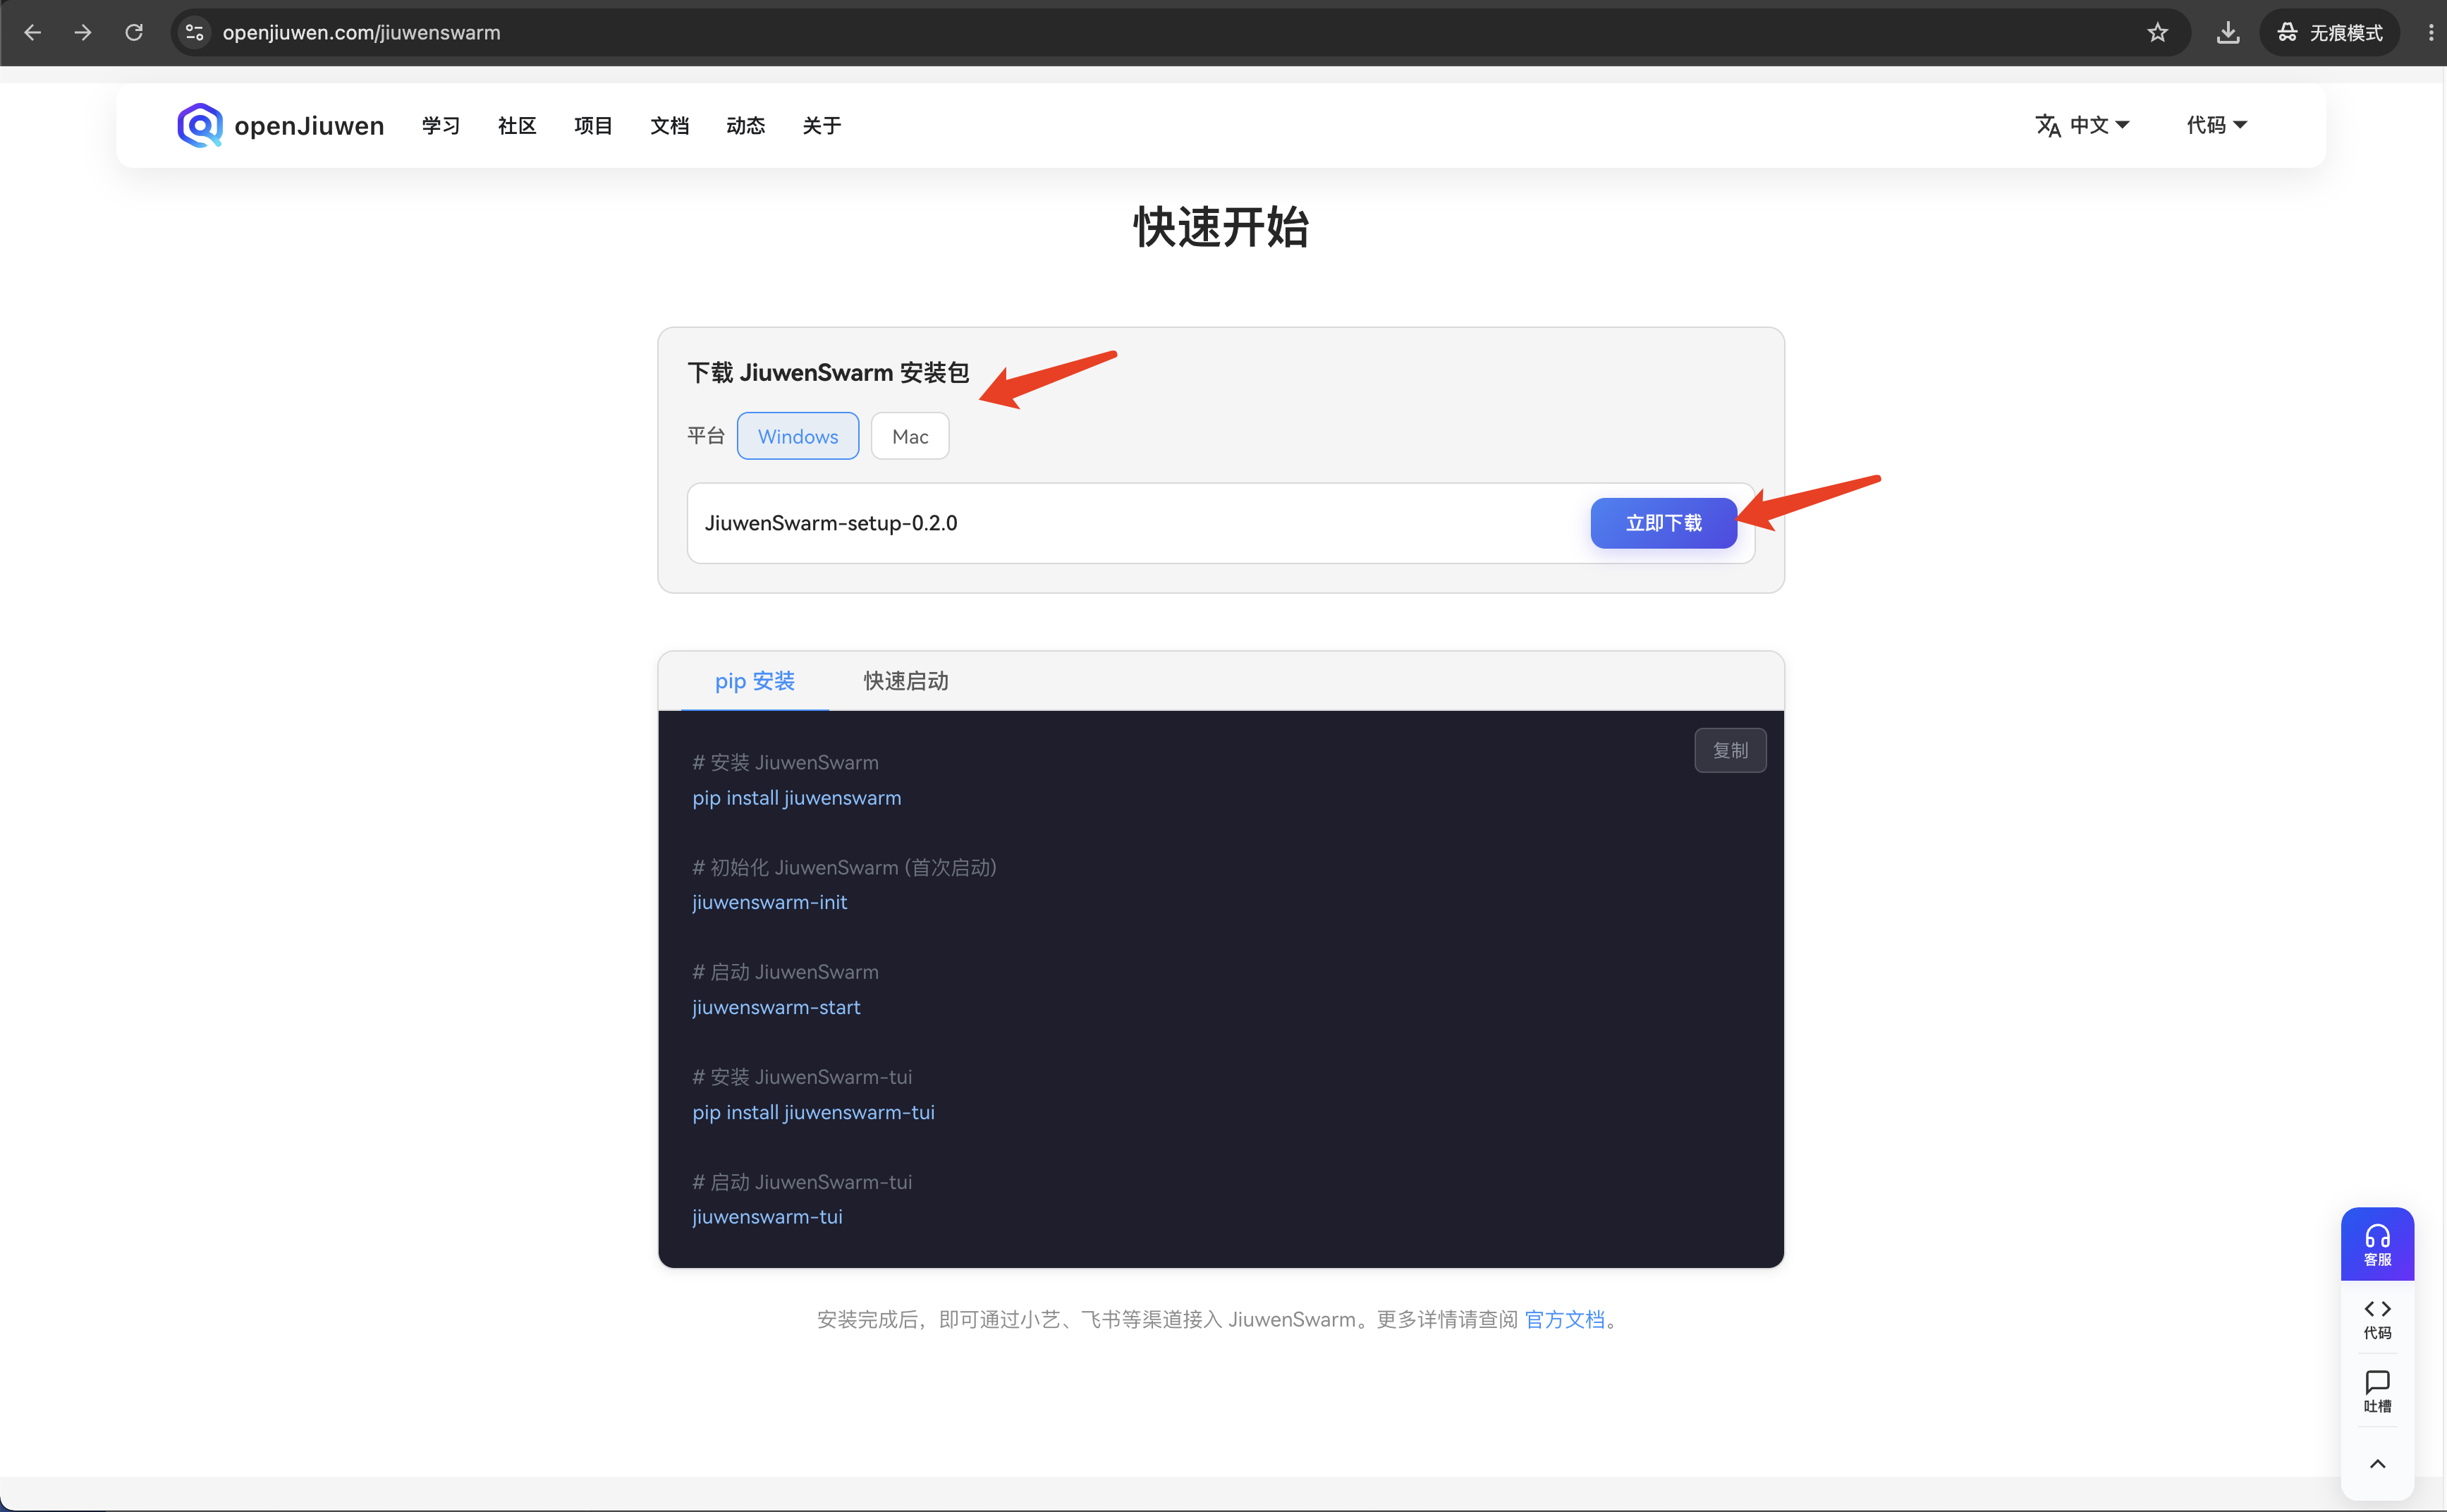This screenshot has height=1512, width=2447.
Task: Open the 关于 menu item
Action: tap(821, 125)
